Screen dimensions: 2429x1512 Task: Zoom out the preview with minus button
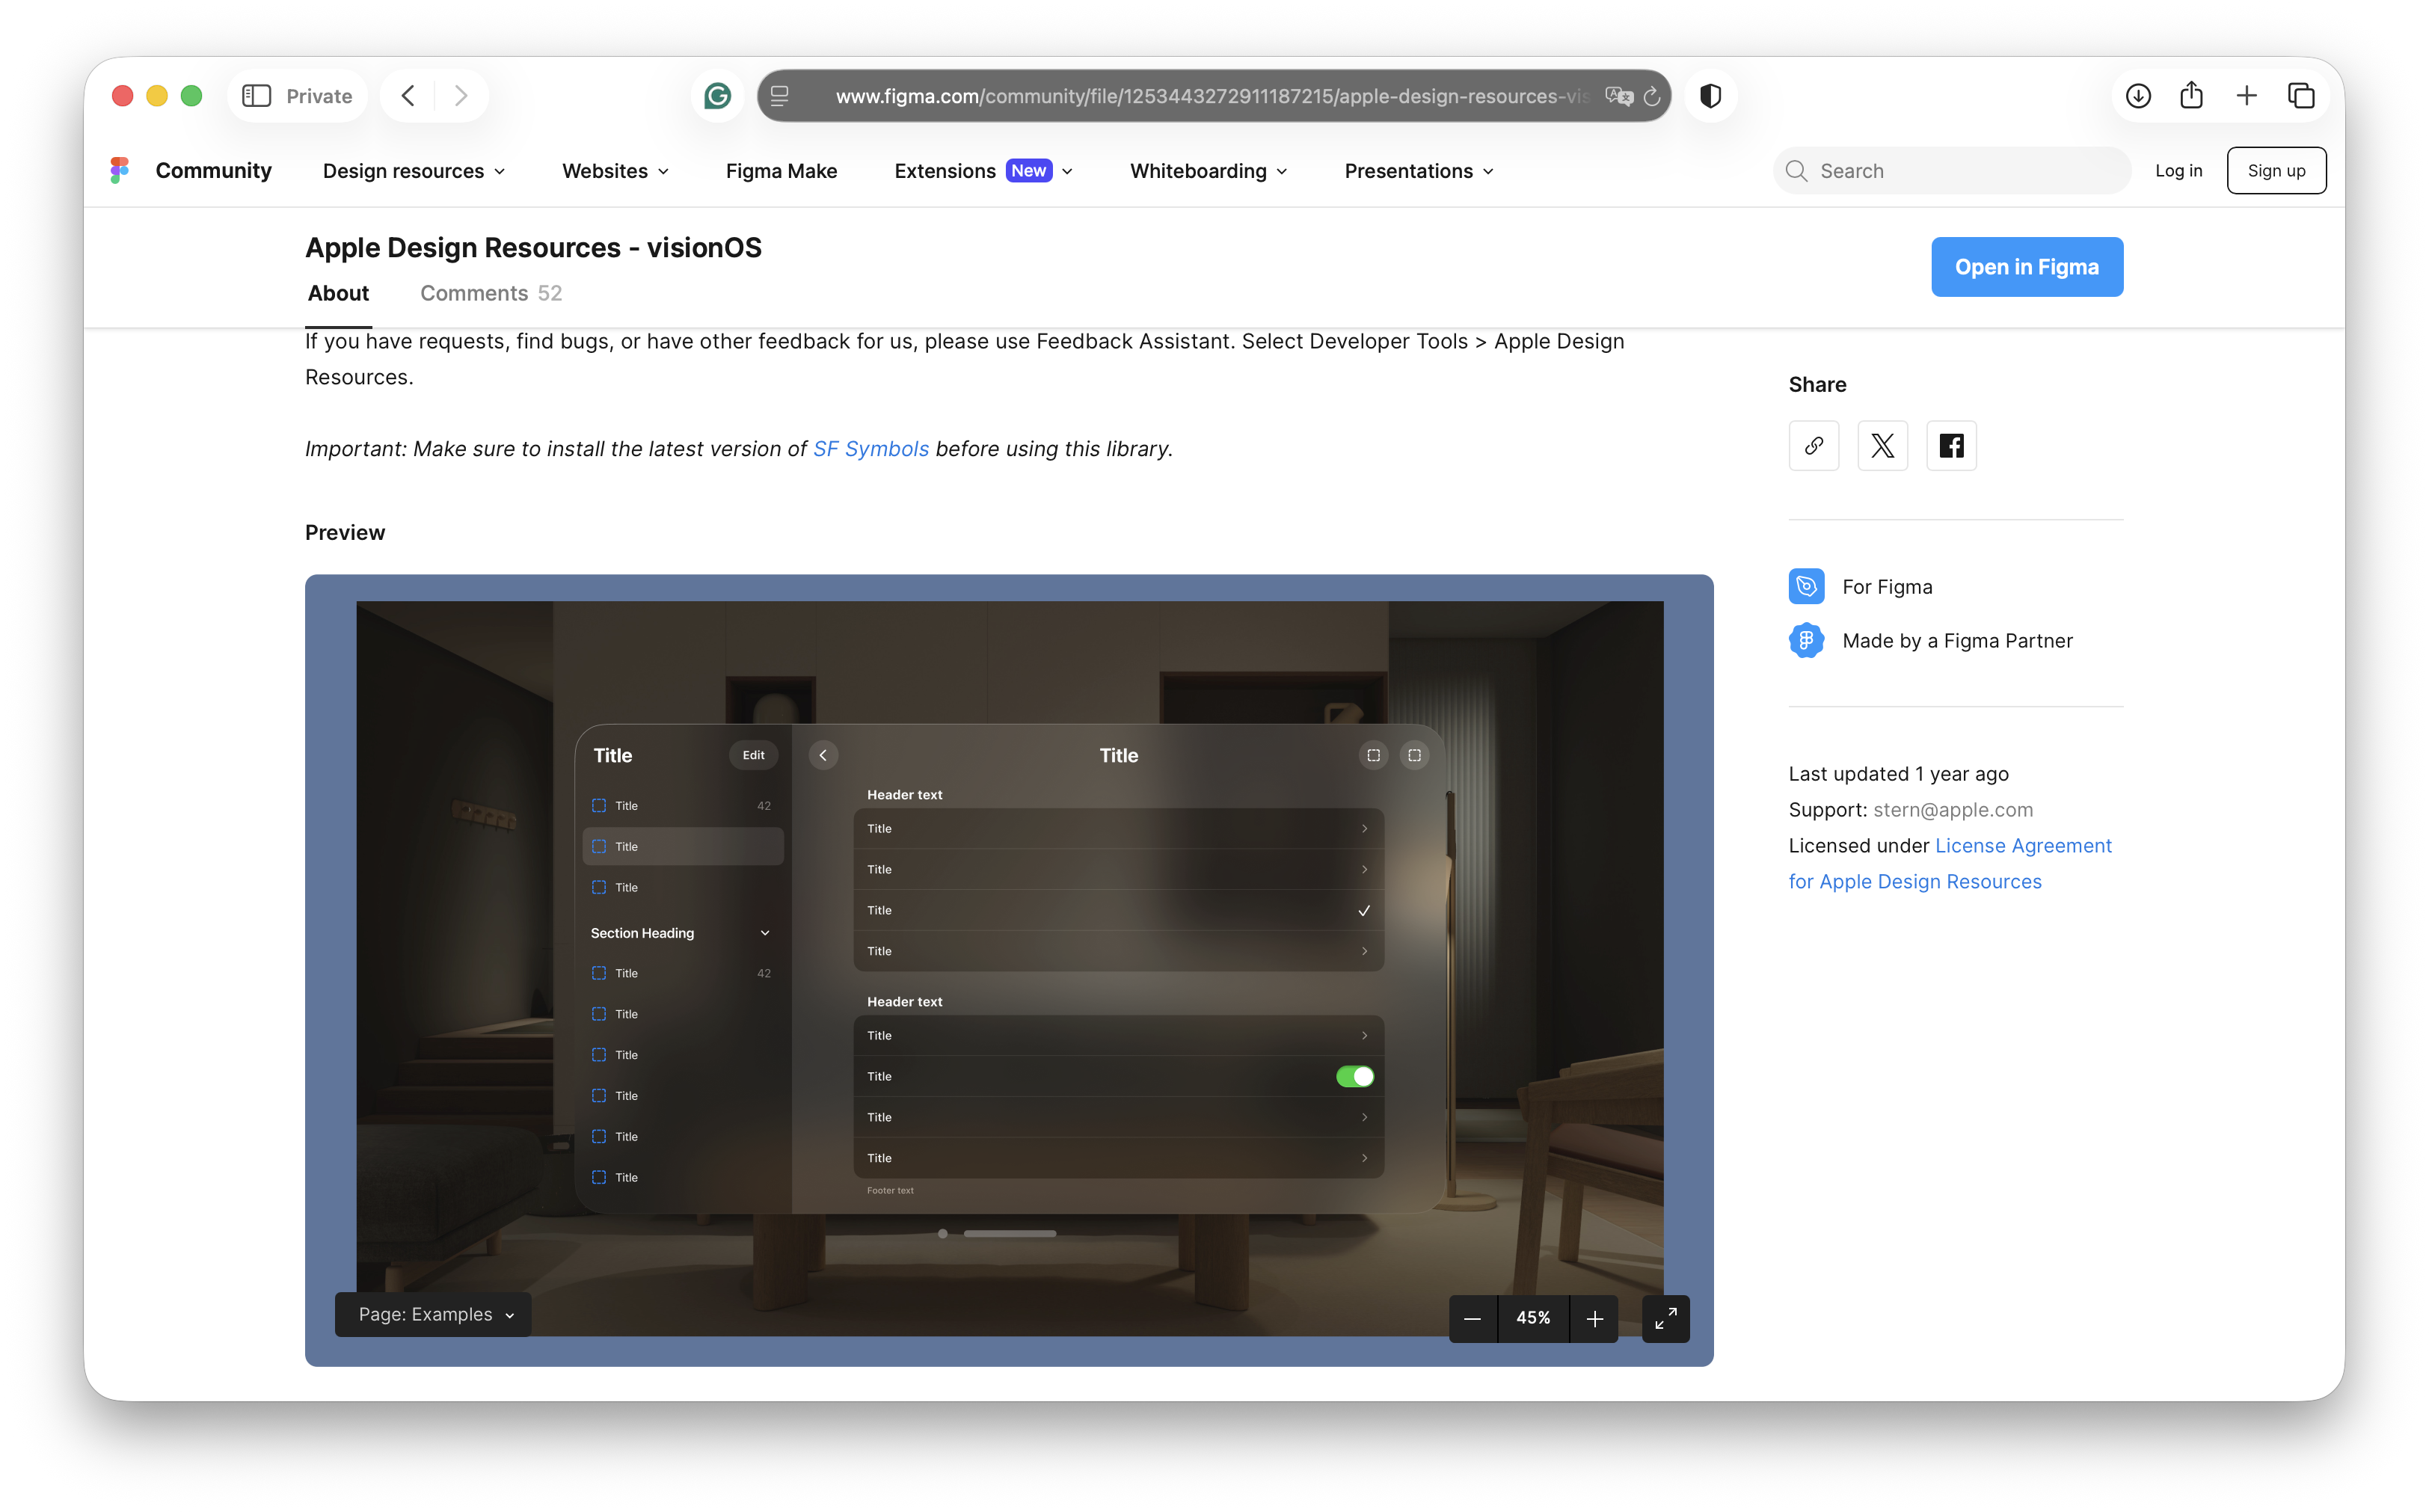1473,1319
